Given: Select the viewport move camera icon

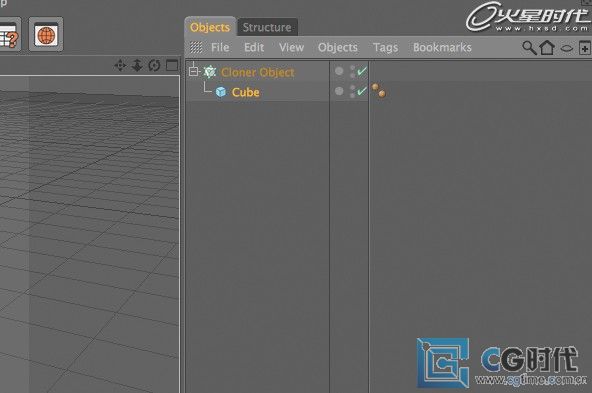Looking at the screenshot, I should (120, 65).
